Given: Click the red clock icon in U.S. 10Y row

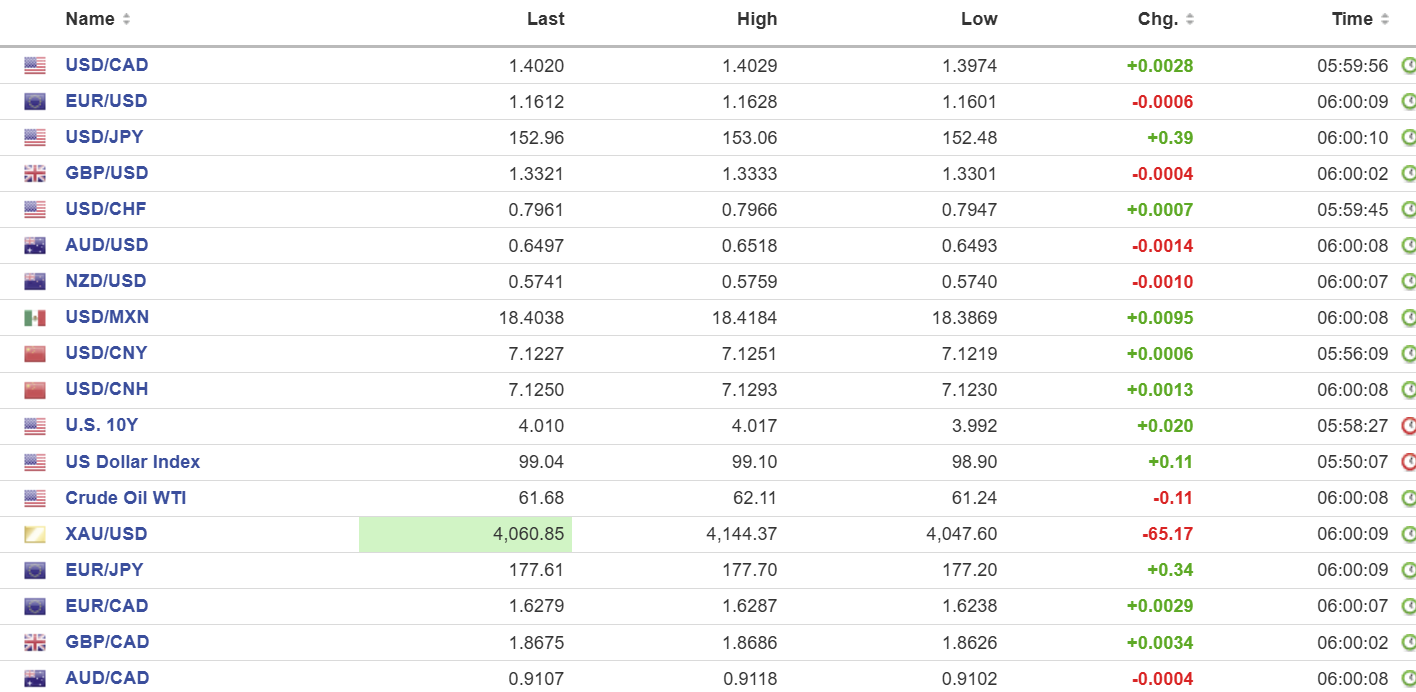Looking at the screenshot, I should pos(1408,426).
